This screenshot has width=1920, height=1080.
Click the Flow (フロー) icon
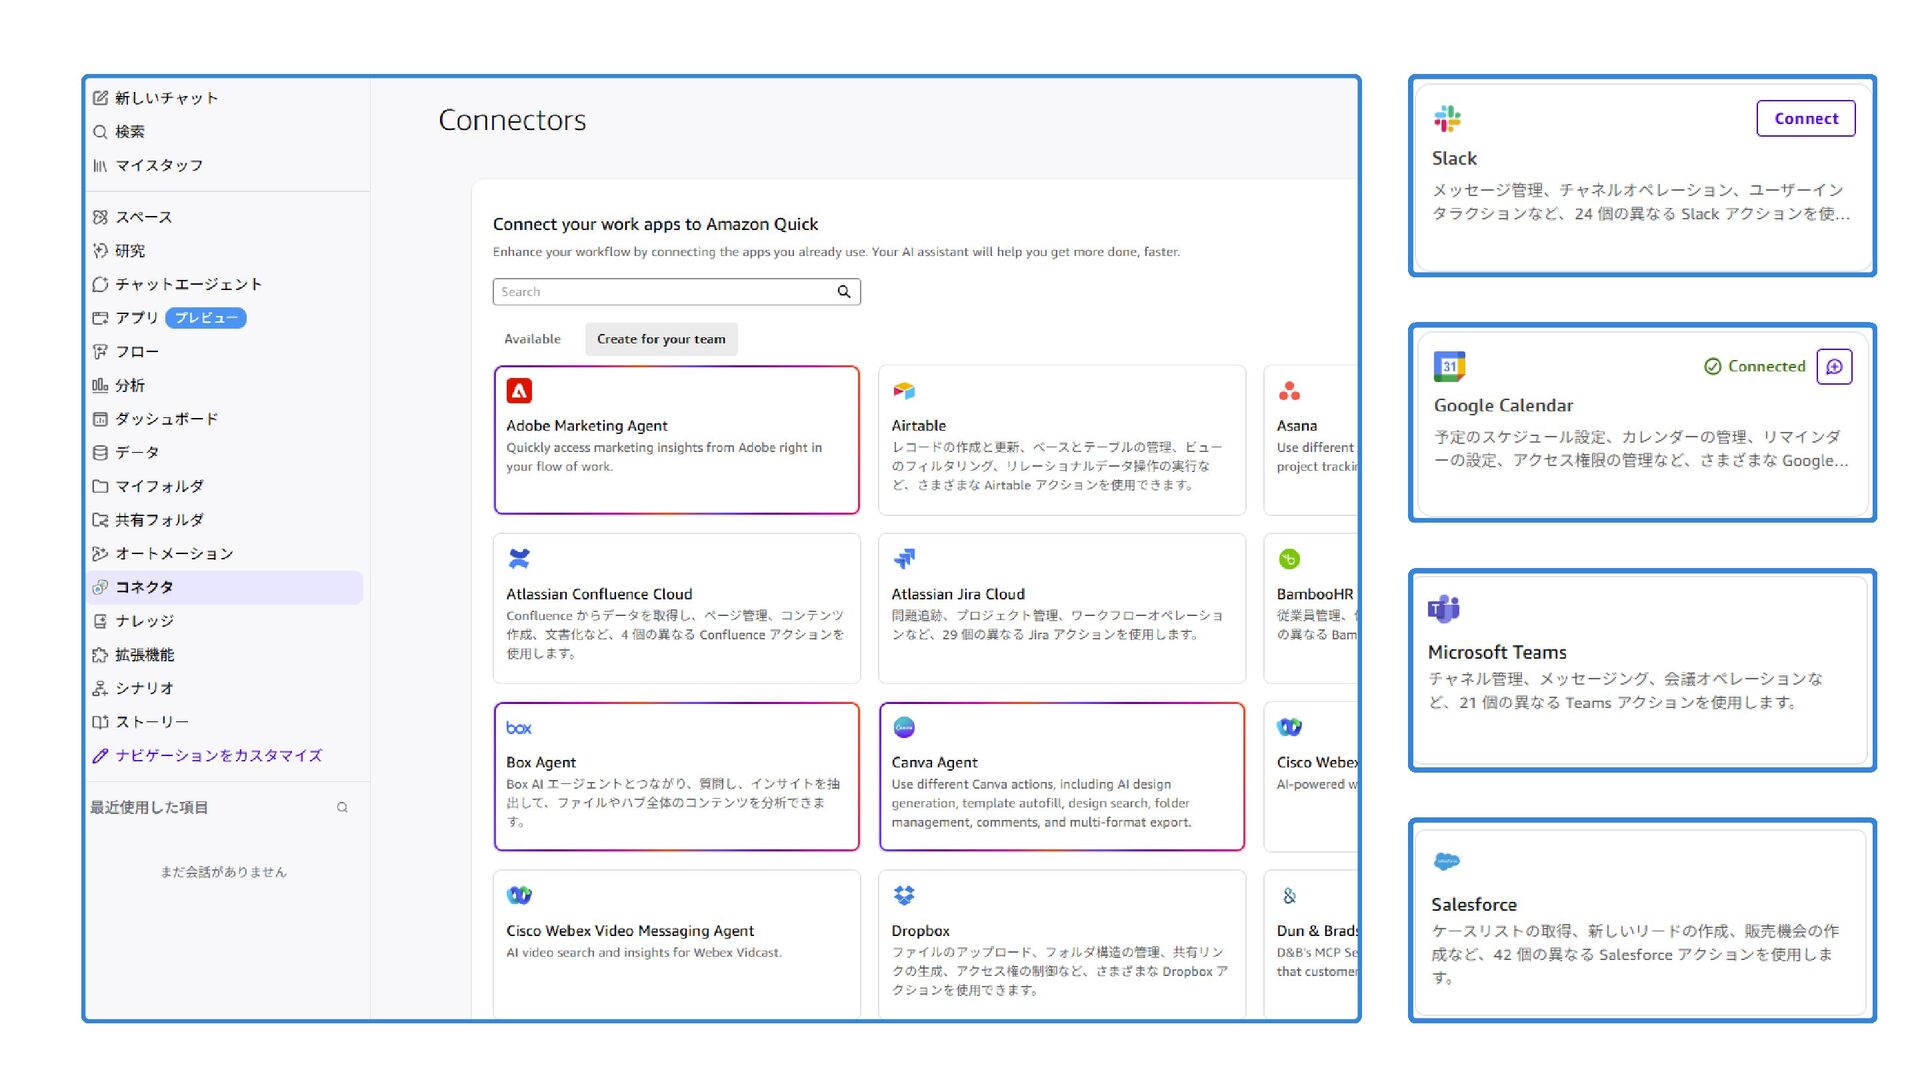[100, 352]
